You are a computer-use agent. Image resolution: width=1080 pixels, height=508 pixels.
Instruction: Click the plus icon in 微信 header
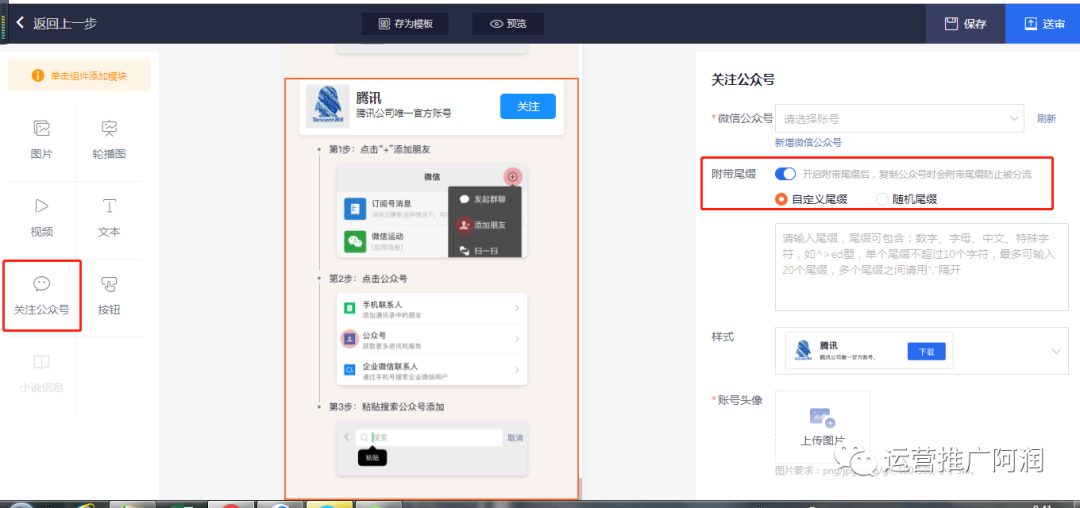click(x=512, y=177)
